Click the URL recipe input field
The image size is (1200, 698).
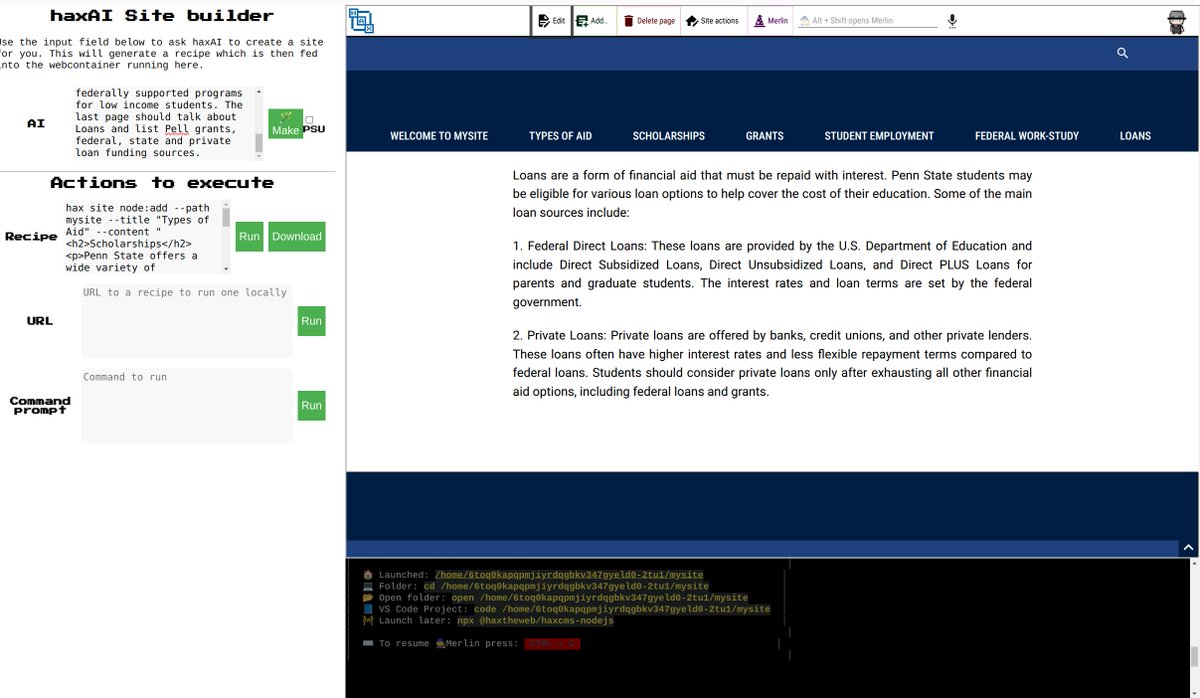187,321
